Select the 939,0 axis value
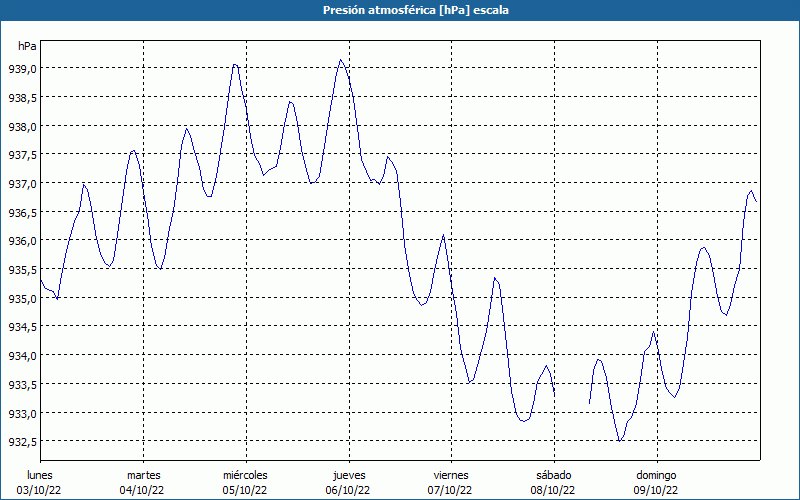The width and height of the screenshot is (800, 500). coord(22,68)
